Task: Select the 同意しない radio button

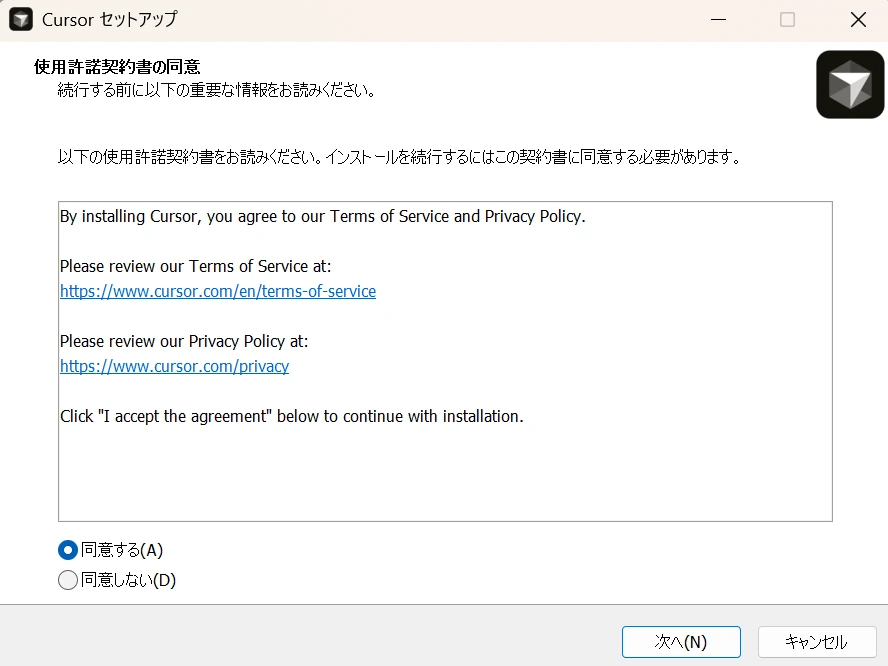Action: (67, 580)
